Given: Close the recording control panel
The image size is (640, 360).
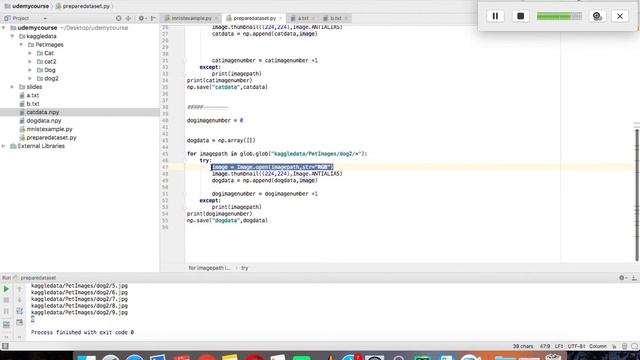Looking at the screenshot, I should 620,16.
